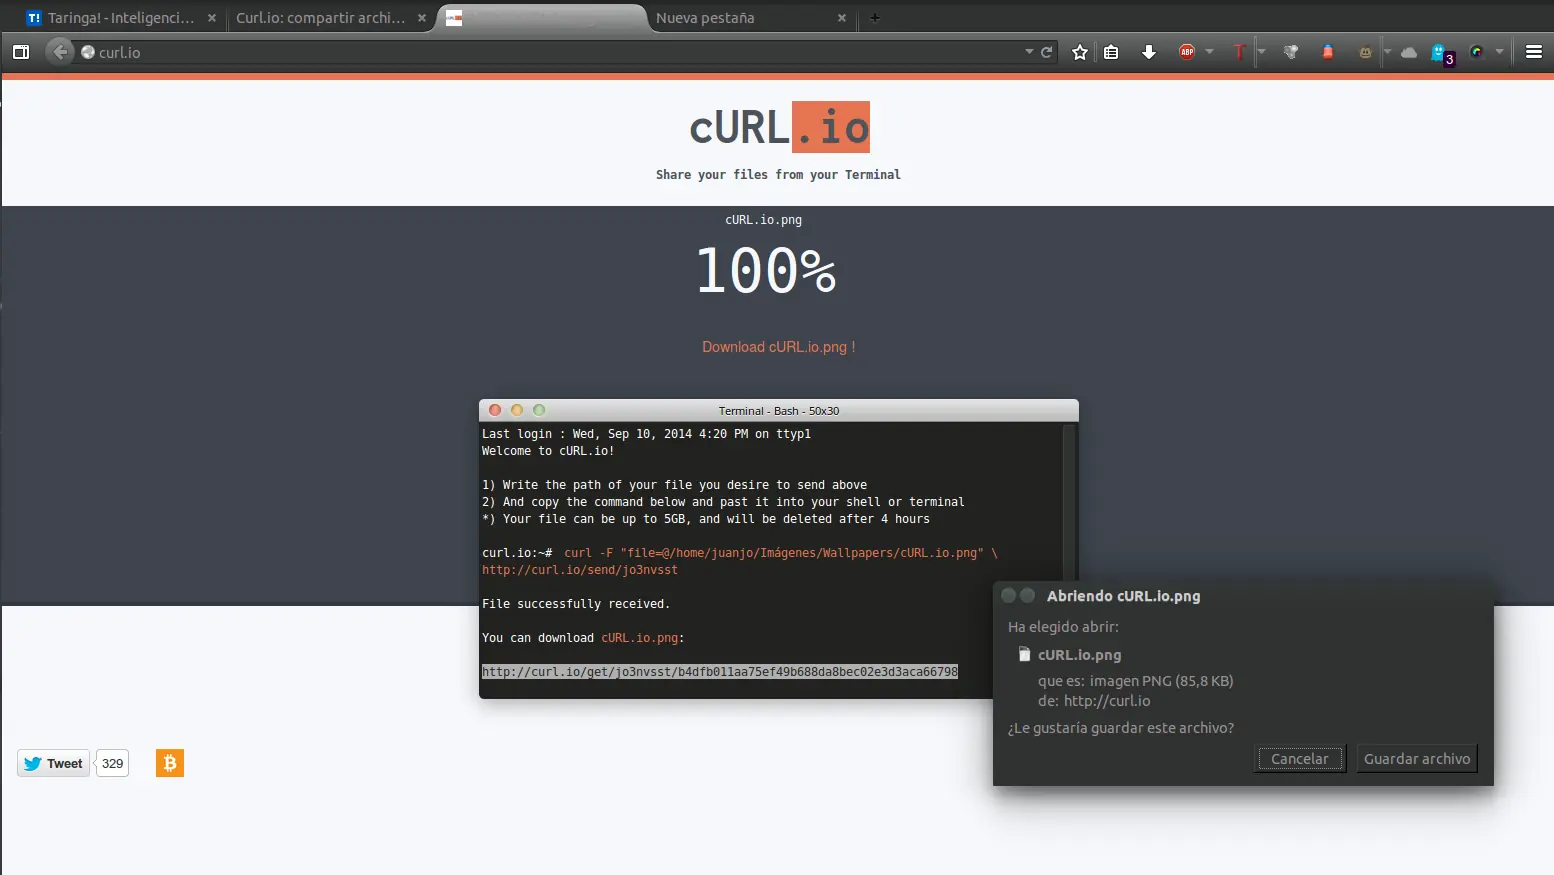Click the yellow dot on terminal window

coord(517,410)
